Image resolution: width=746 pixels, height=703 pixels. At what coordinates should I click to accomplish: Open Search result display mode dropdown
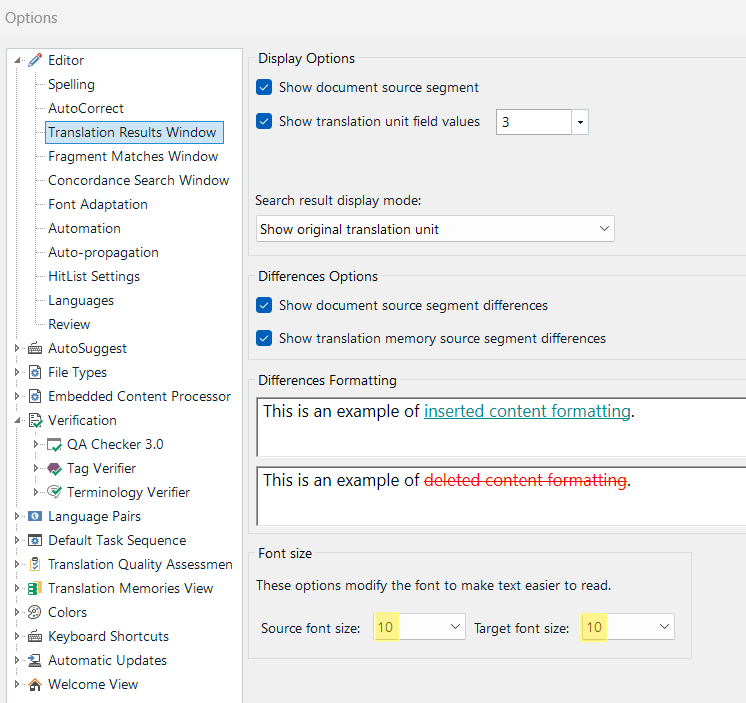435,229
